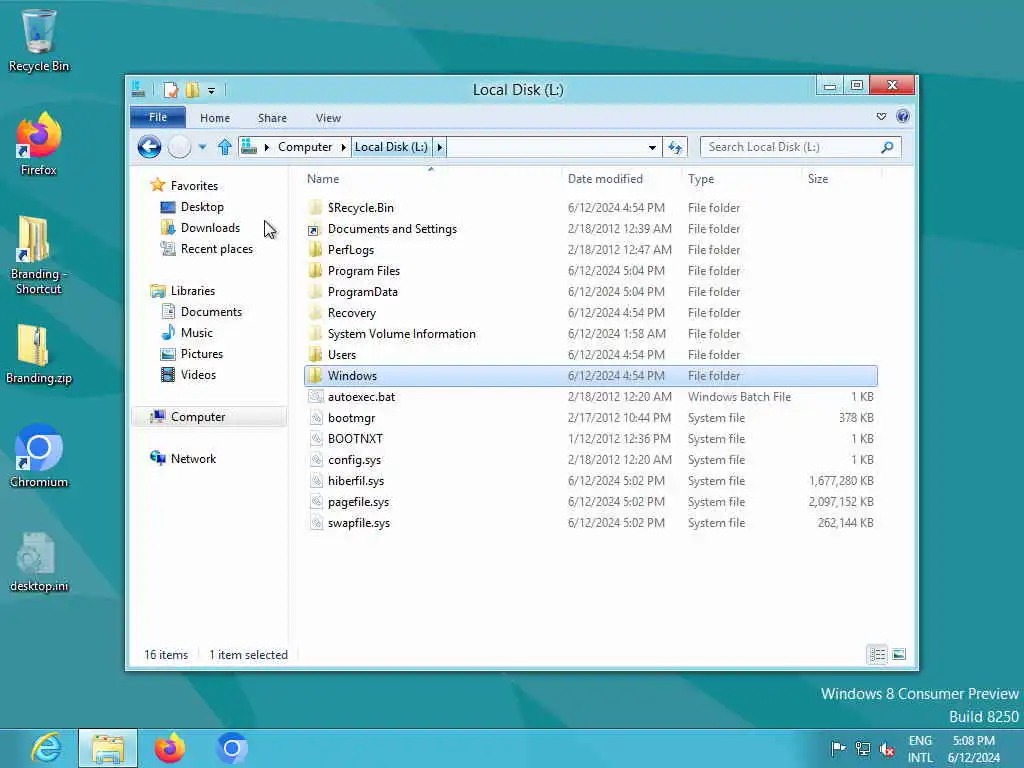
Task: Select the $Recycle.Bin folder row
Action: [590, 208]
